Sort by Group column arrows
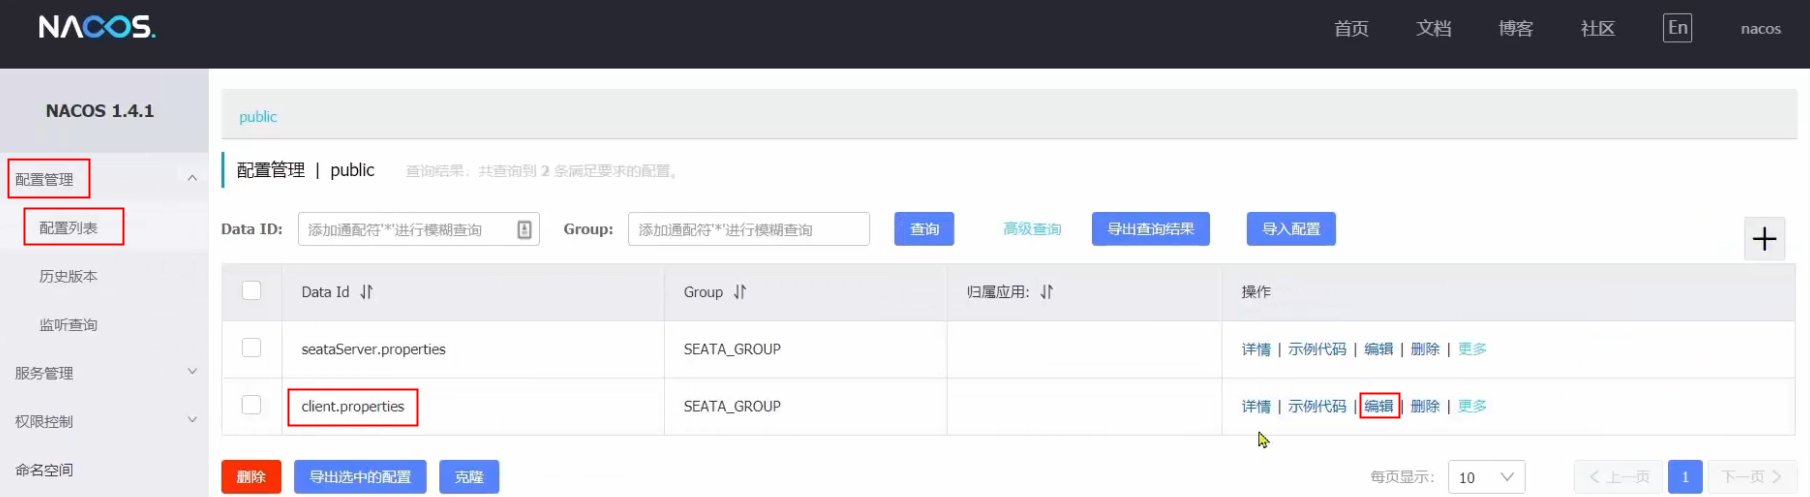 [x=740, y=292]
